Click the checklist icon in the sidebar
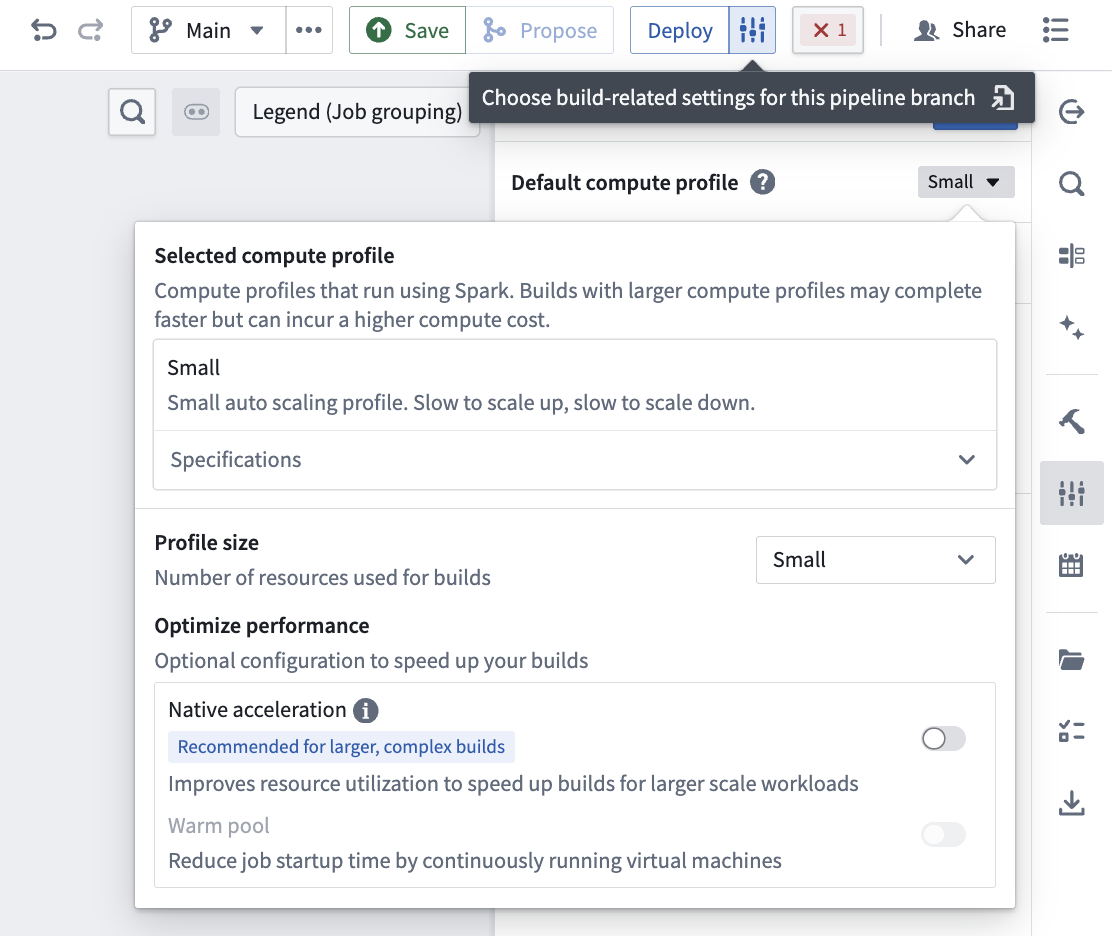Viewport: 1112px width, 936px height. coord(1071,731)
